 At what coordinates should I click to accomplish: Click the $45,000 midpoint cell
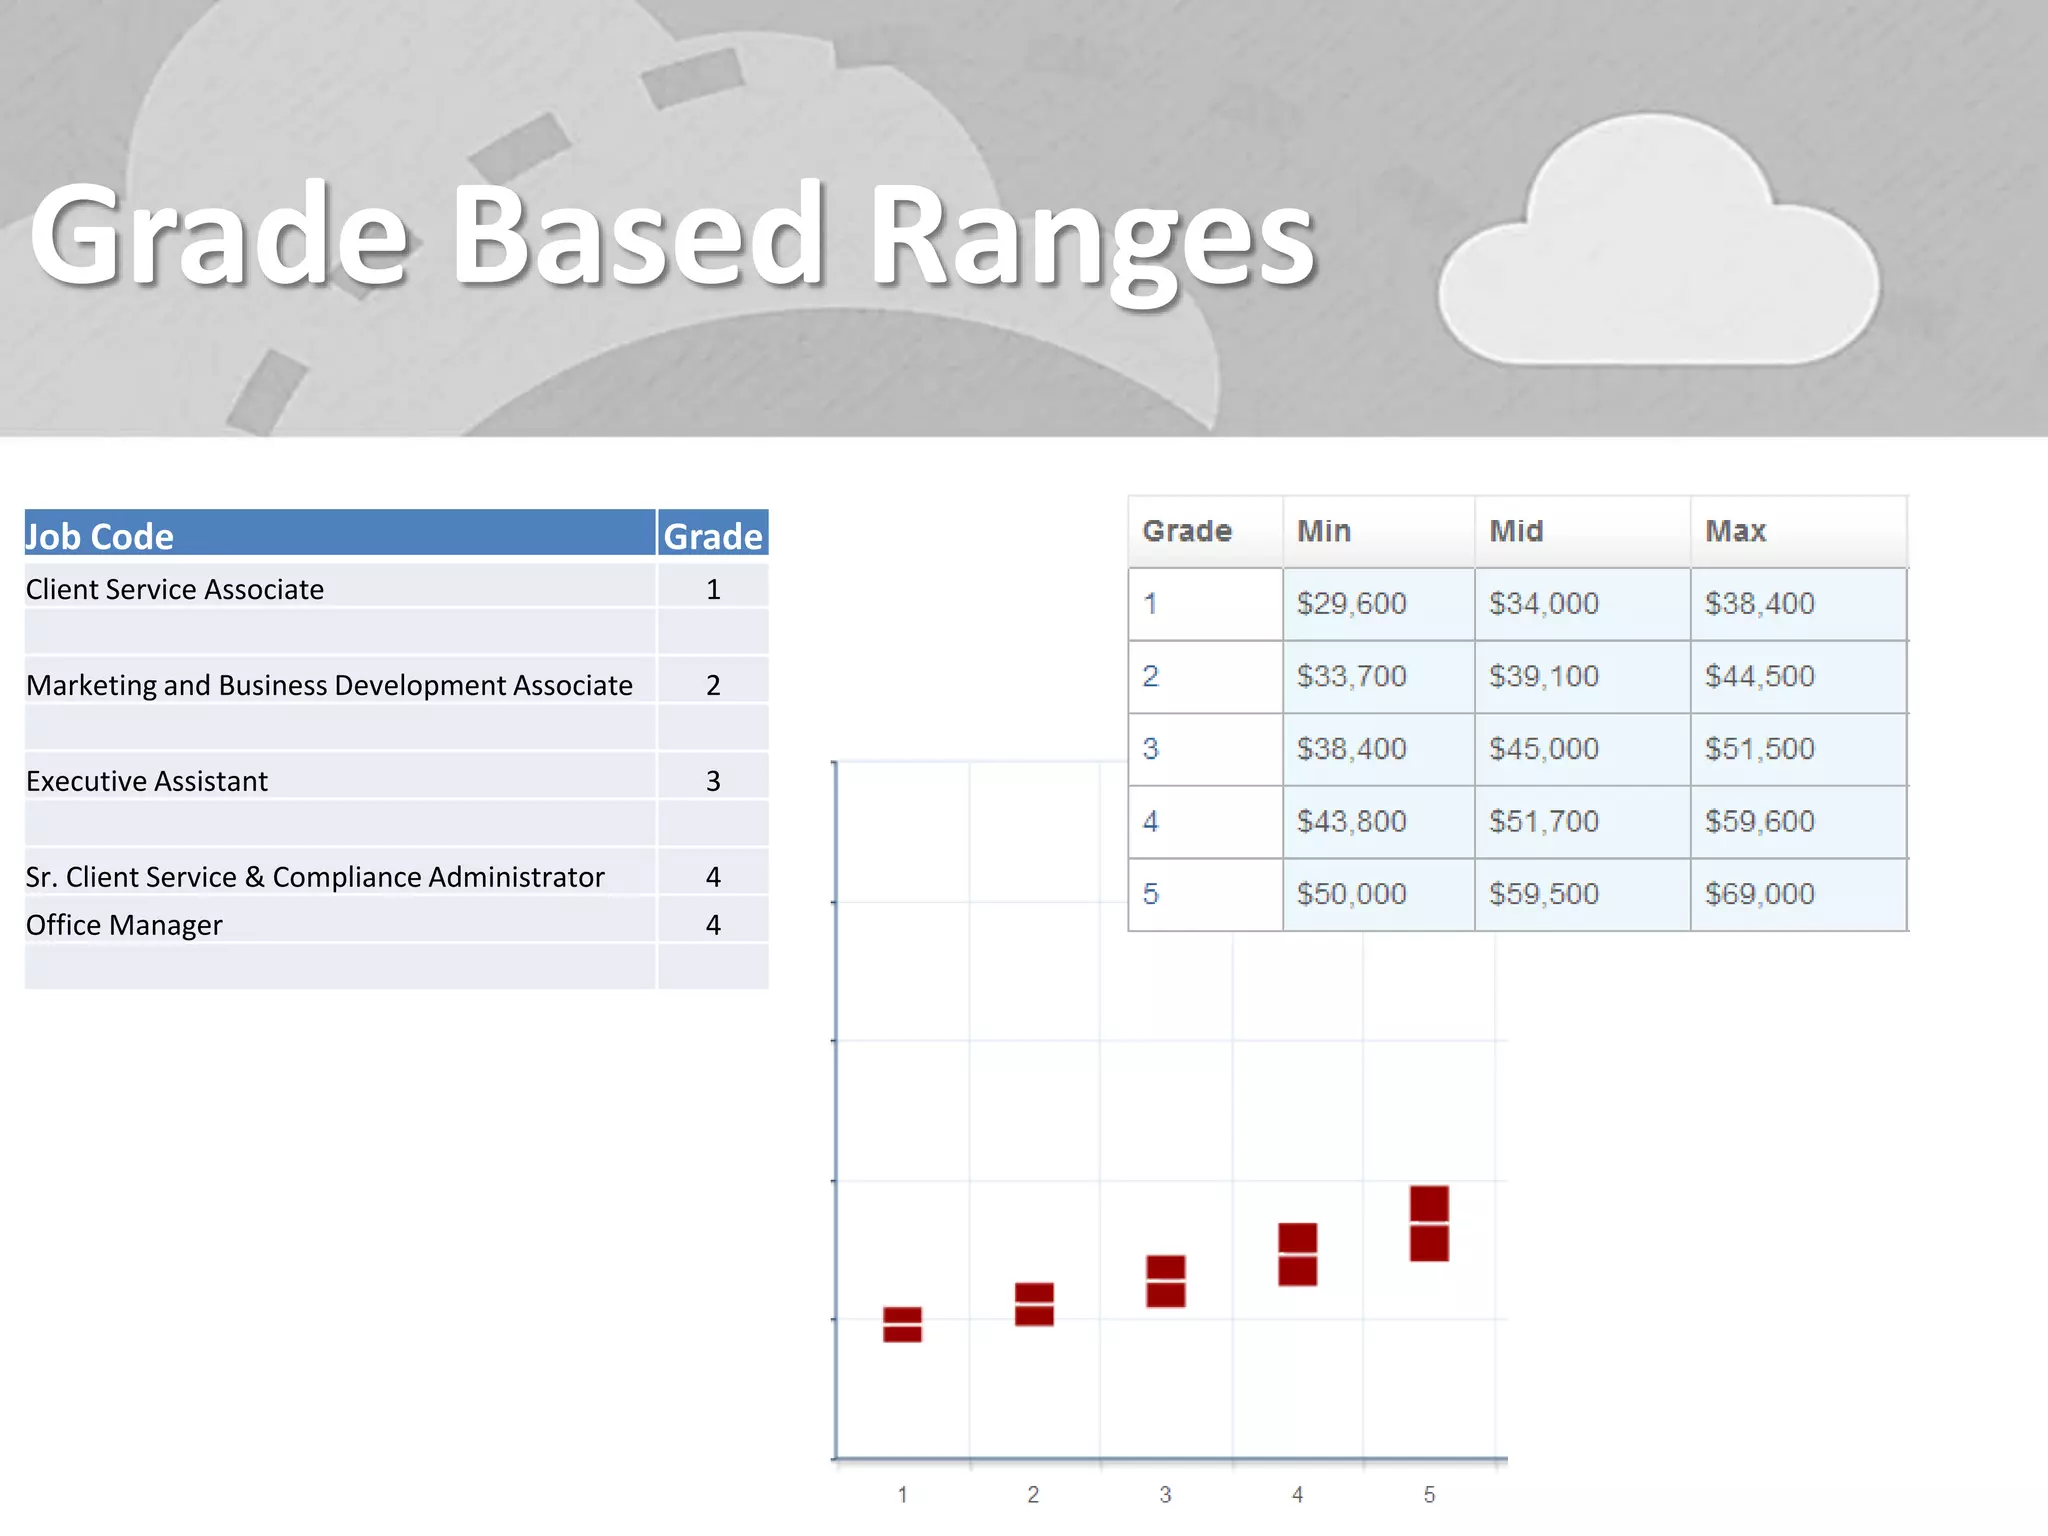pos(1544,749)
